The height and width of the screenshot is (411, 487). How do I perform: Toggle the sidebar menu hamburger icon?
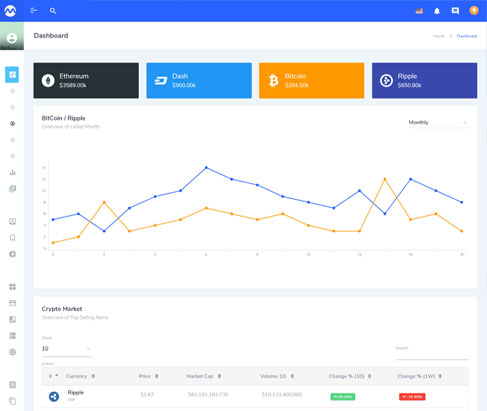point(34,11)
